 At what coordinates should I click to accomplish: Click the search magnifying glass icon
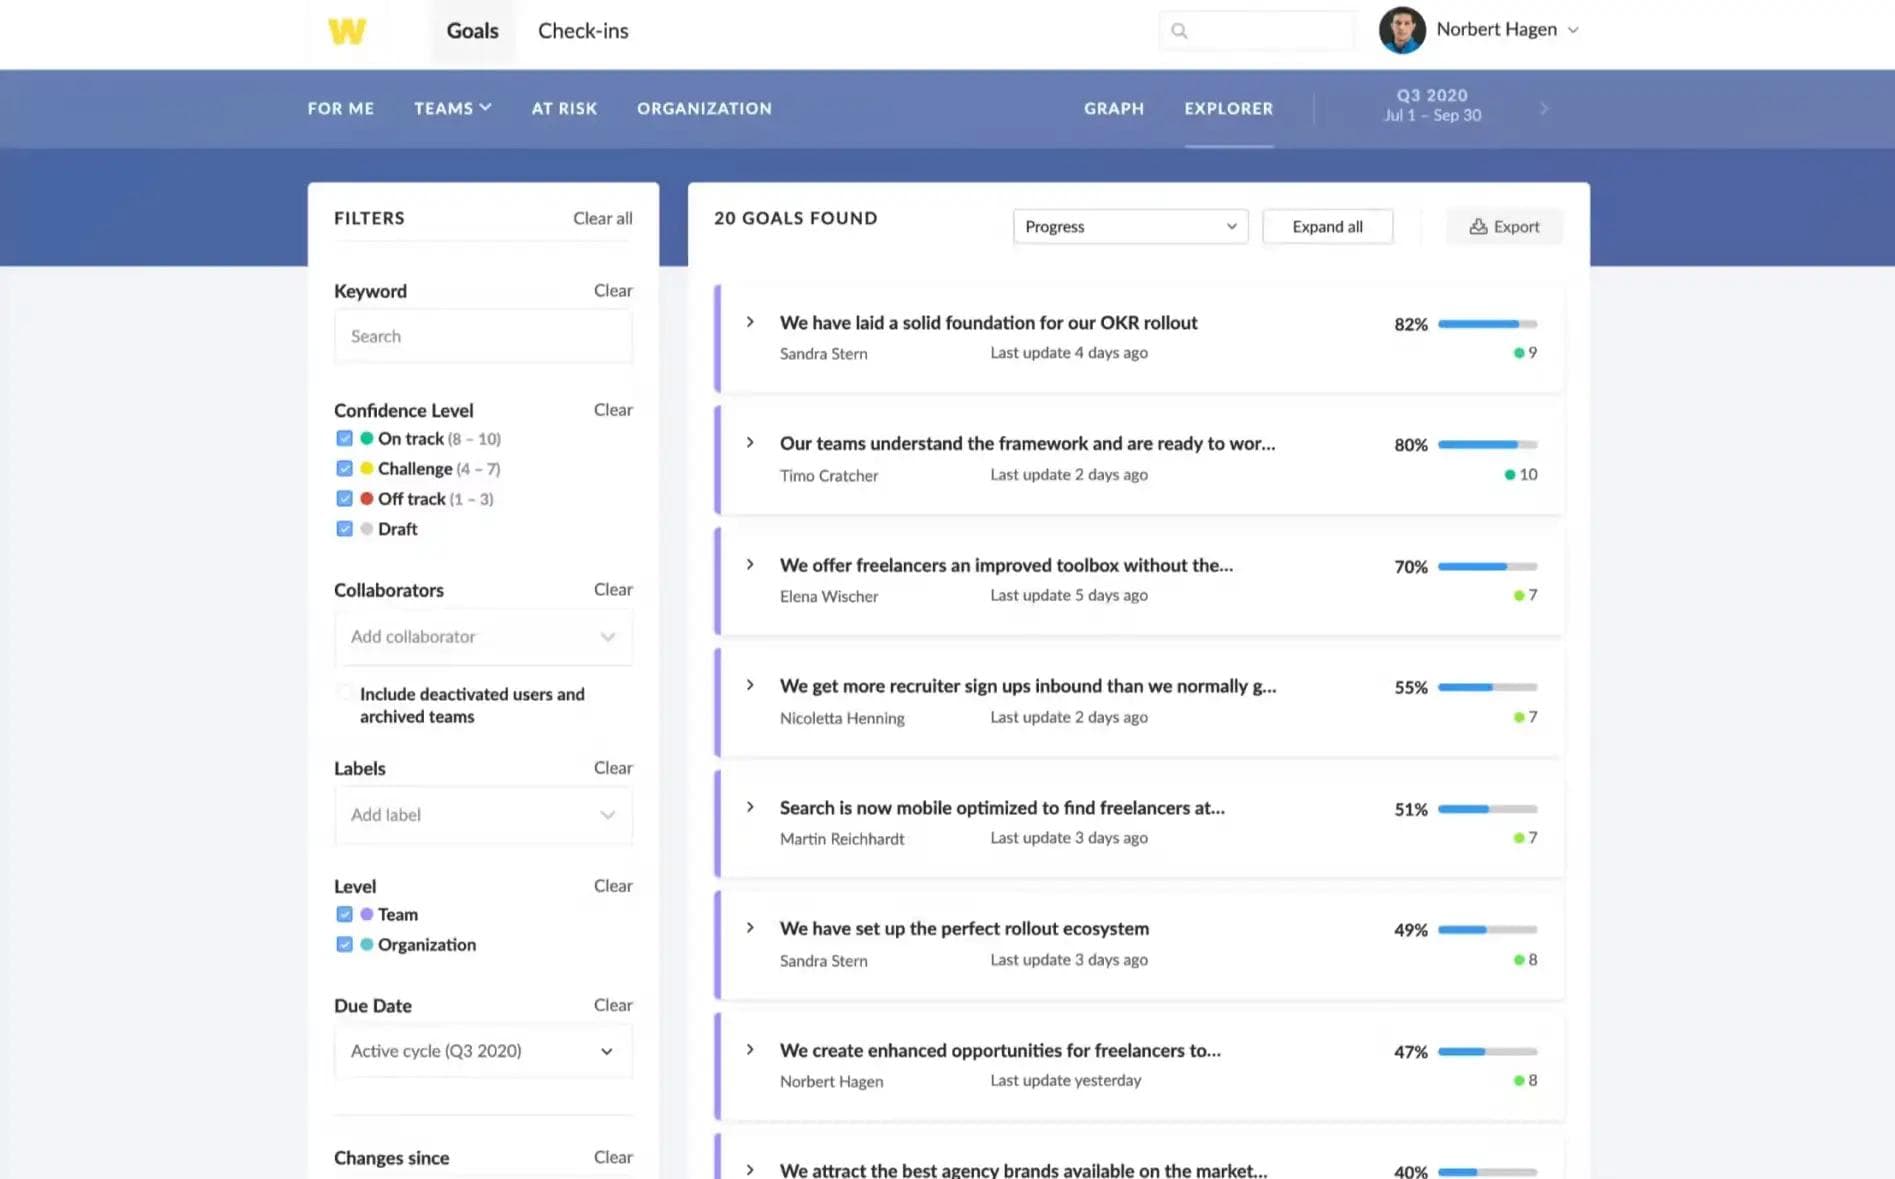click(x=1180, y=30)
